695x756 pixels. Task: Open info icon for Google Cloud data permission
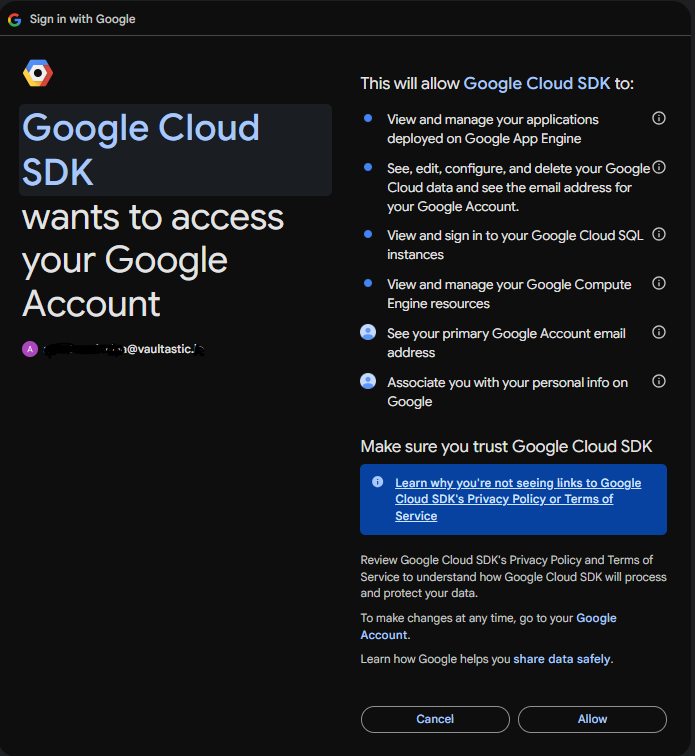659,167
